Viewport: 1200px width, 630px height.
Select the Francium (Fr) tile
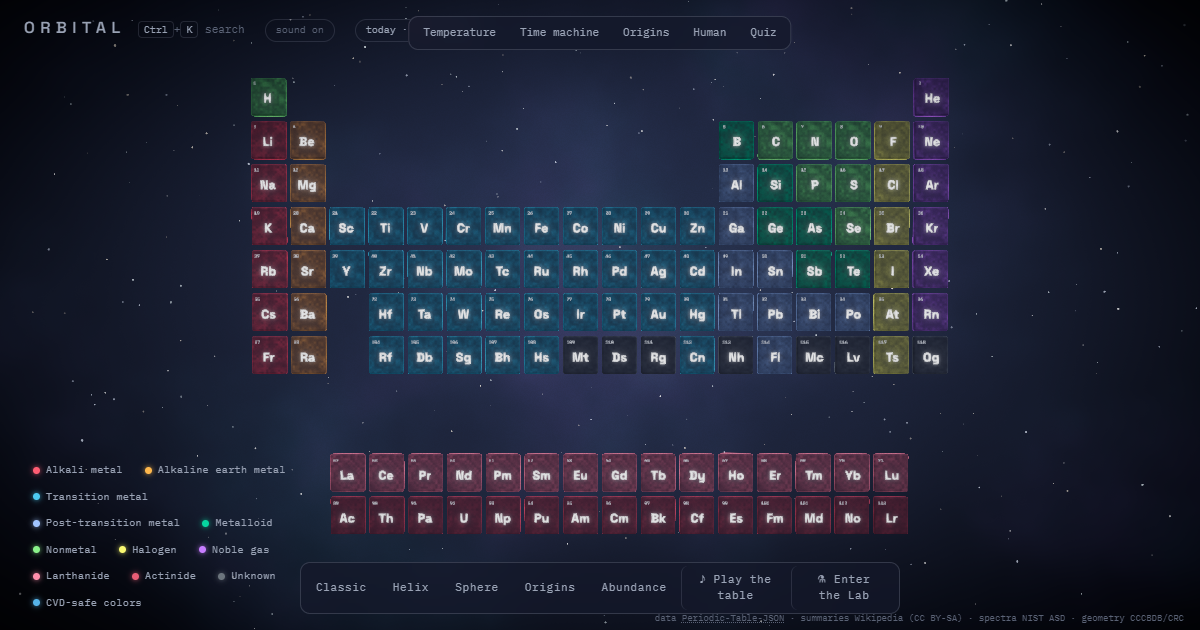click(x=269, y=355)
